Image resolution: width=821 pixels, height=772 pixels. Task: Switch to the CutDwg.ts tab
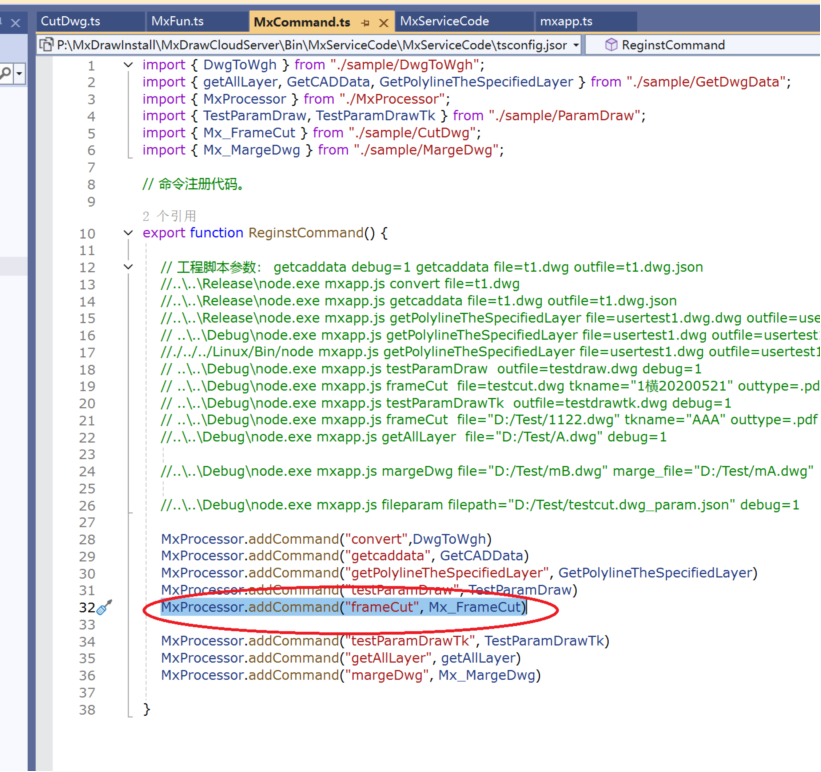[70, 21]
